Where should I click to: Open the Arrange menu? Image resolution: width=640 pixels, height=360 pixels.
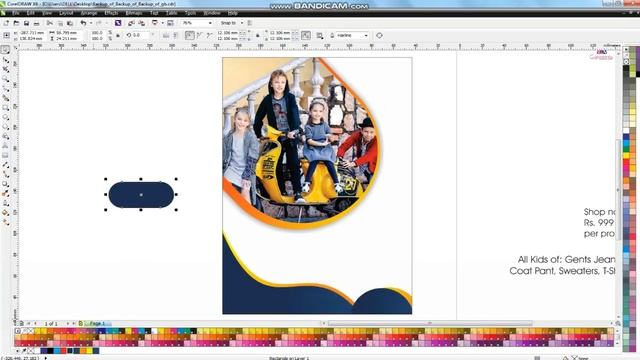click(x=89, y=13)
